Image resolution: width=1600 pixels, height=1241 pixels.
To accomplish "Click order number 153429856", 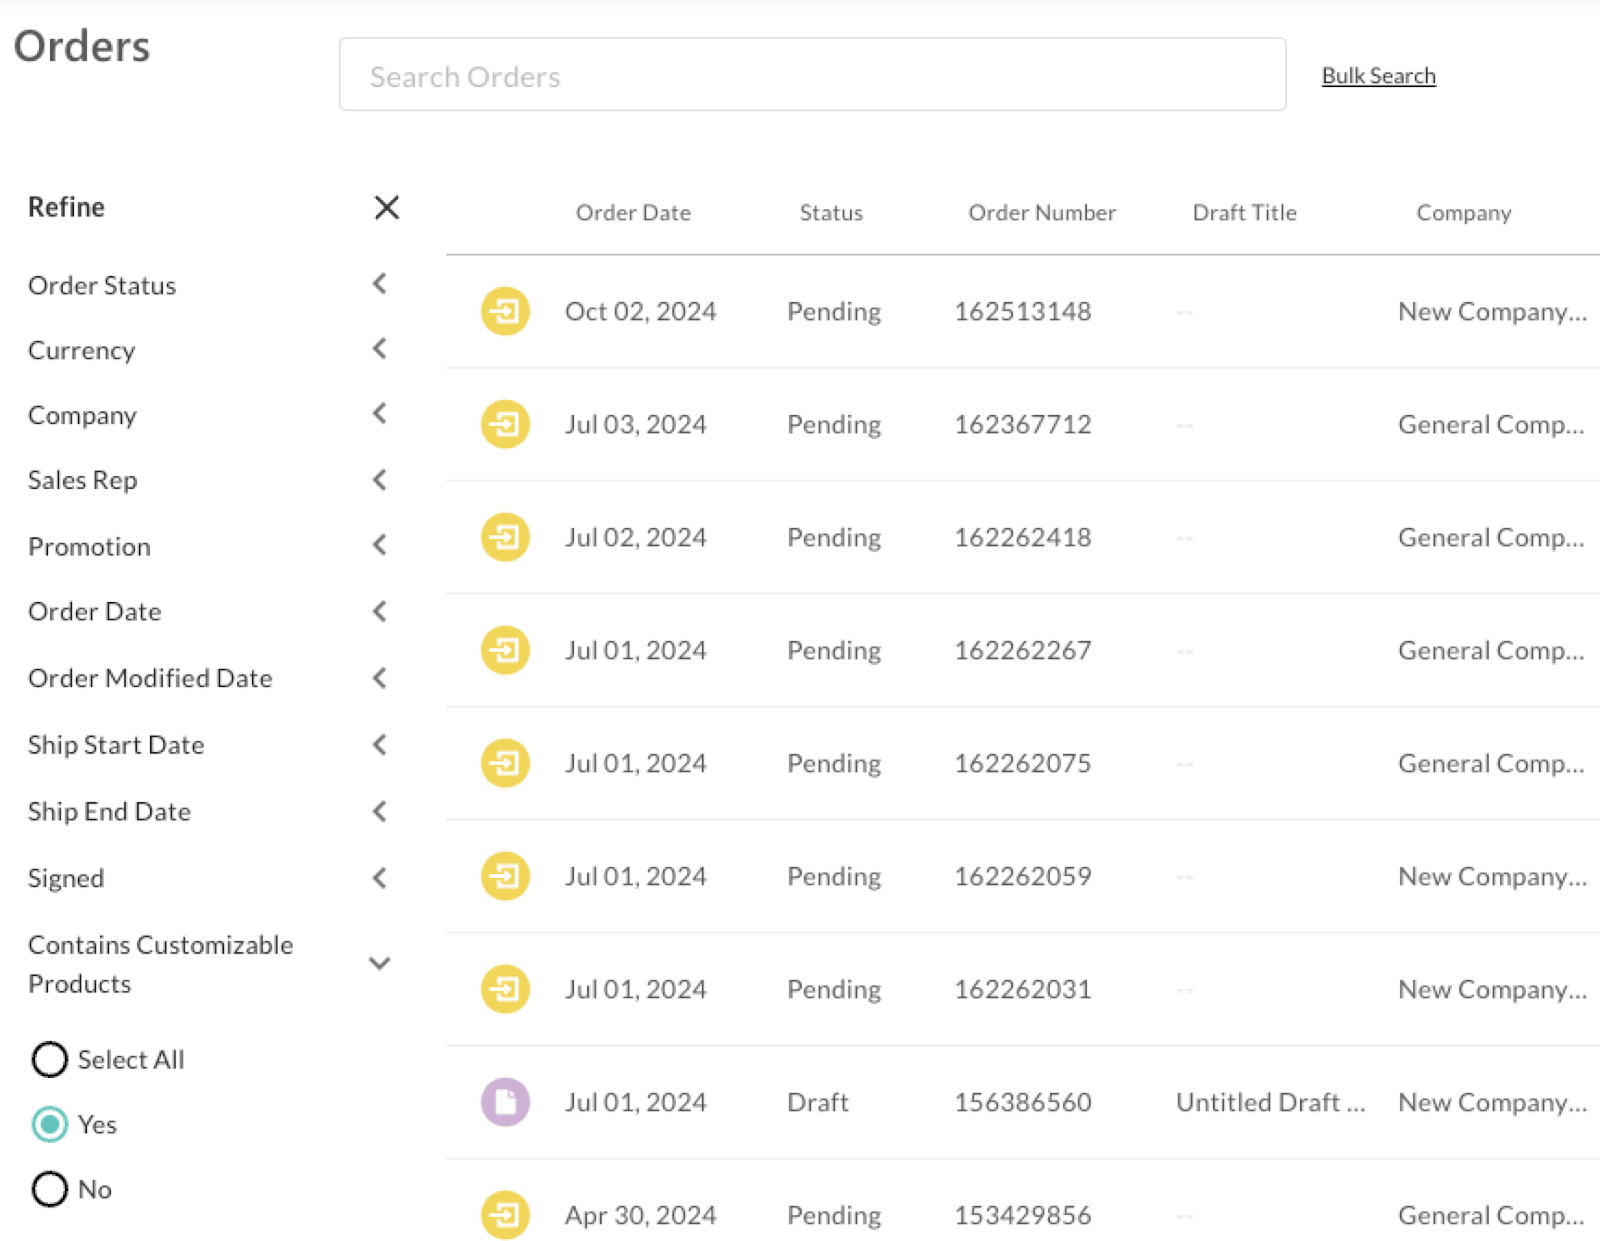I will click(1023, 1215).
